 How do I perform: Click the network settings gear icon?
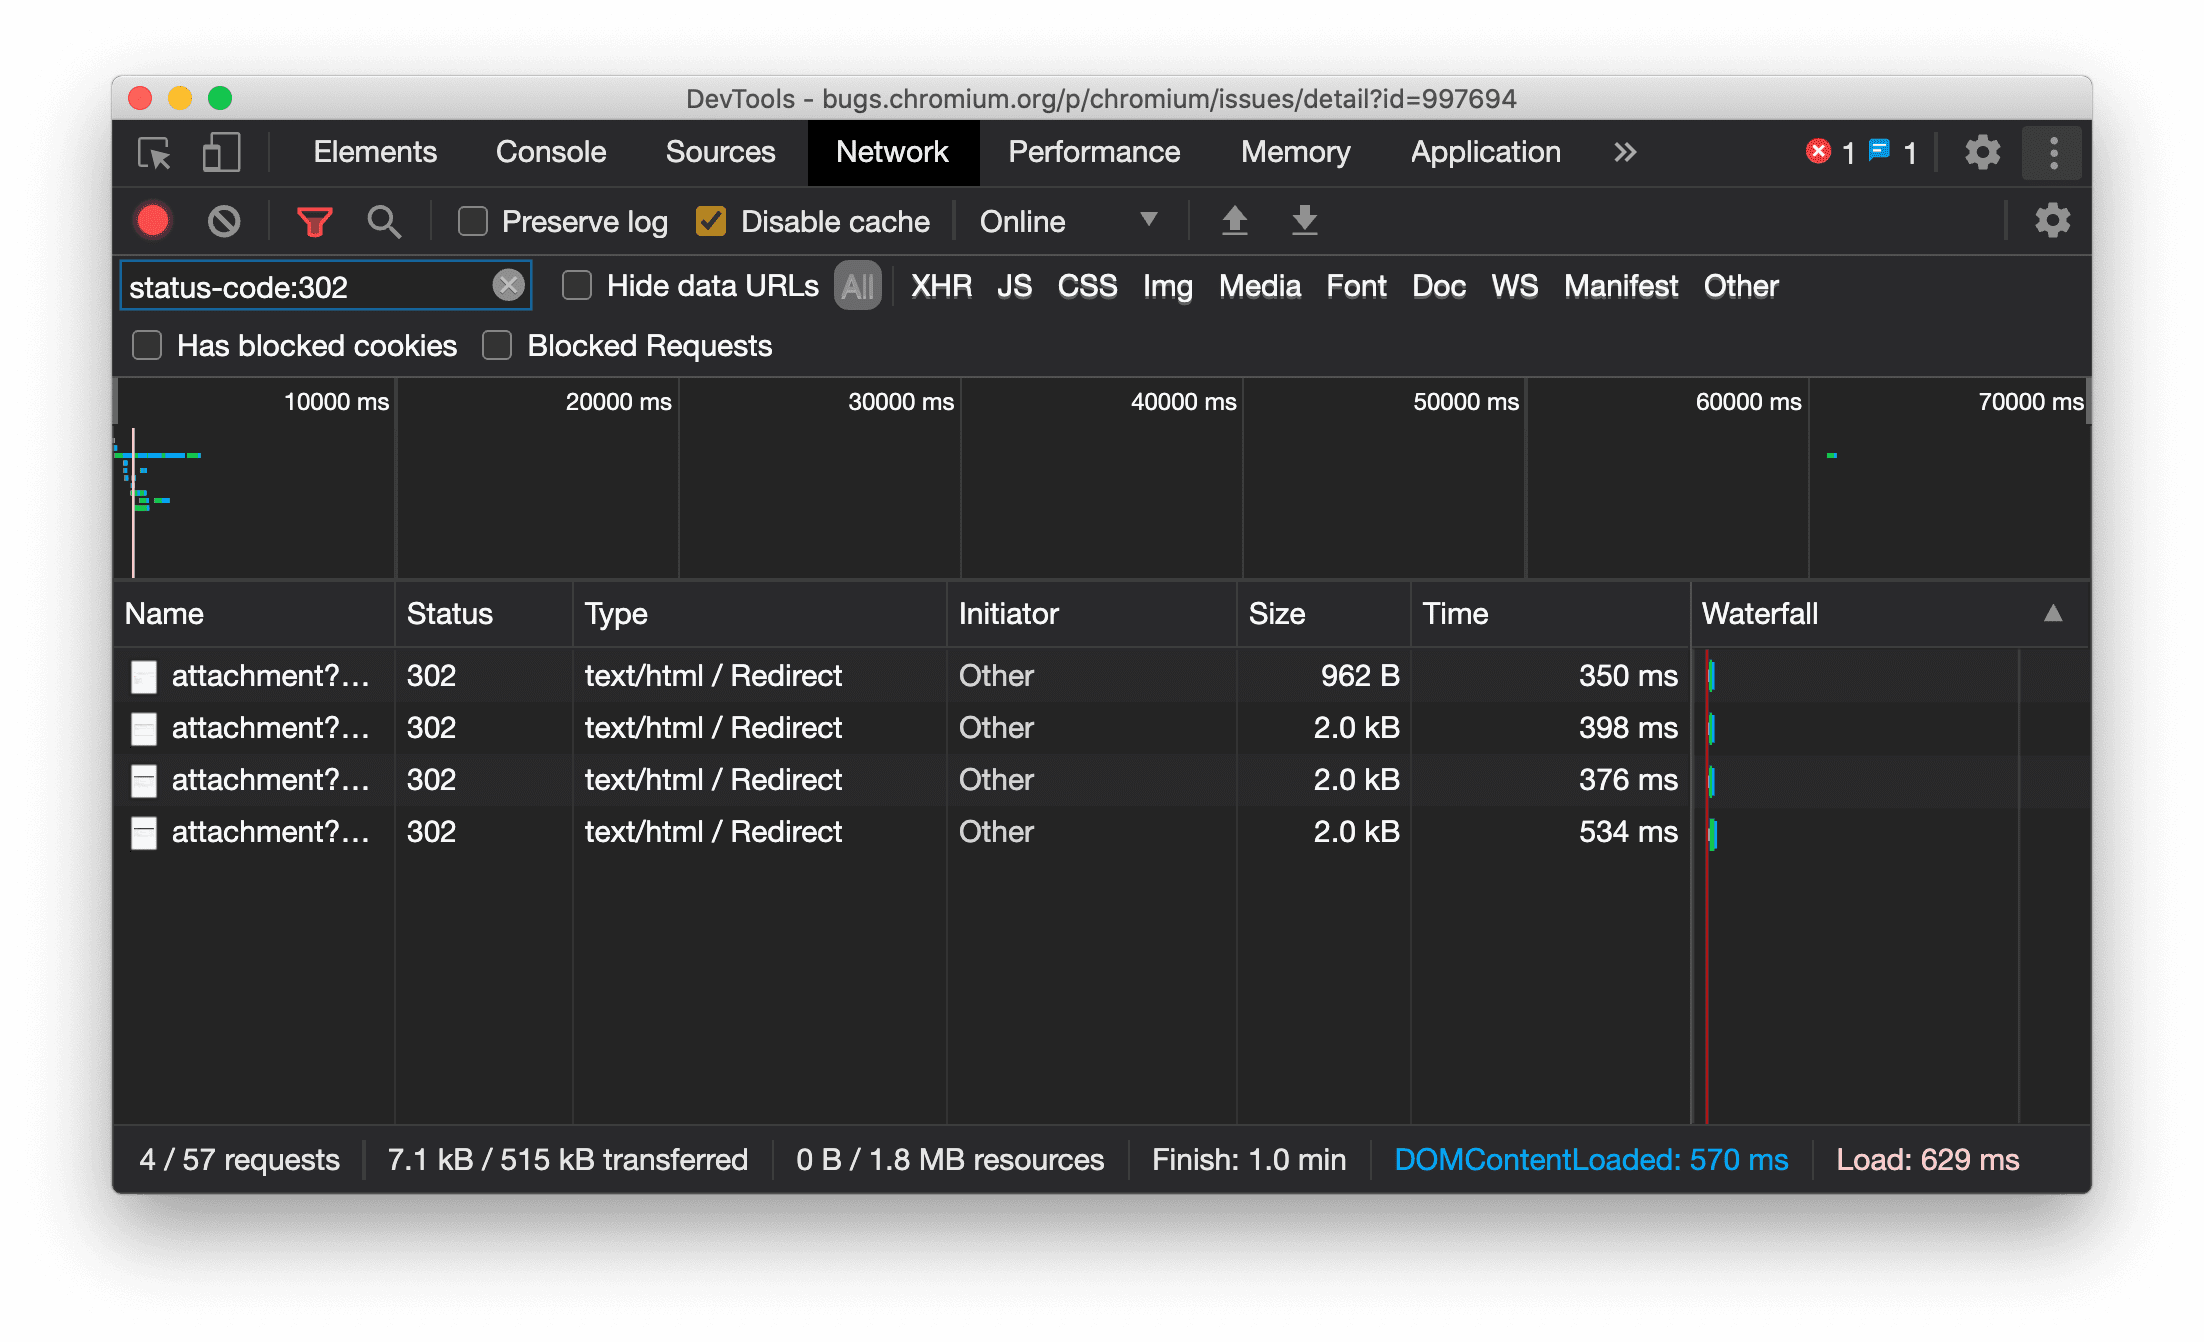coord(2051,221)
